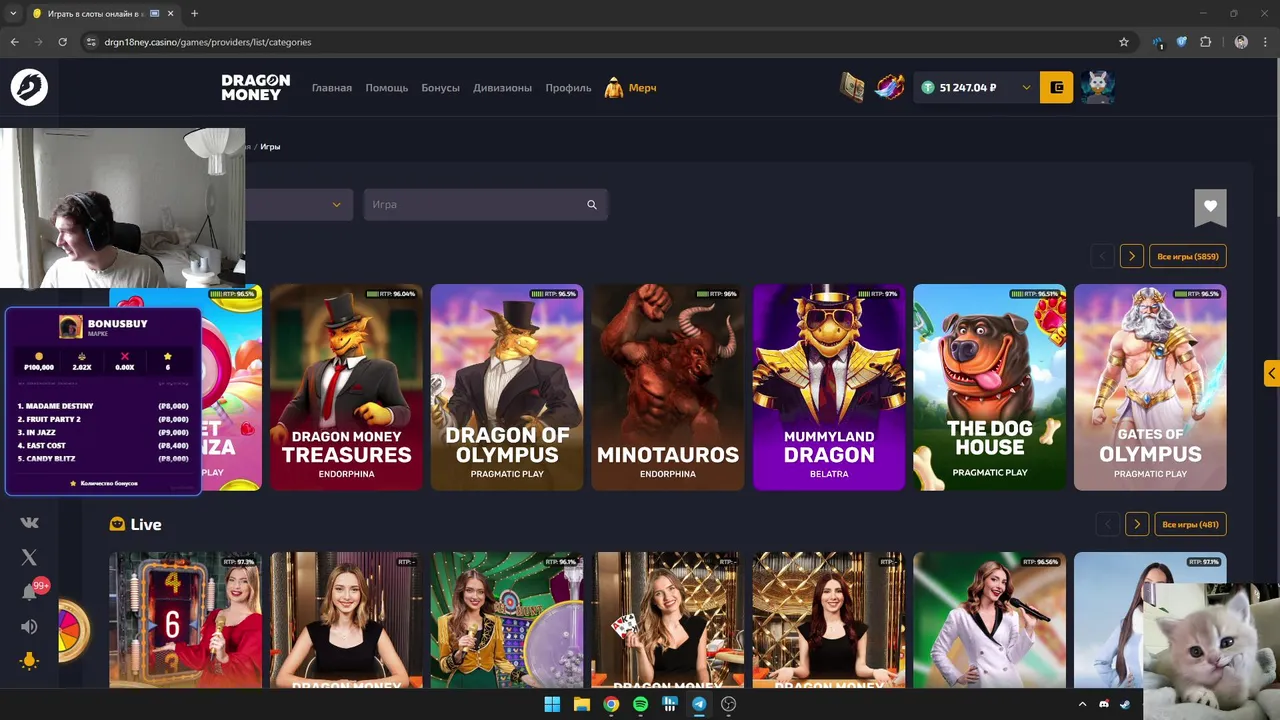Open the money stack bonus icon
The width and height of the screenshot is (1280, 720).
point(851,87)
